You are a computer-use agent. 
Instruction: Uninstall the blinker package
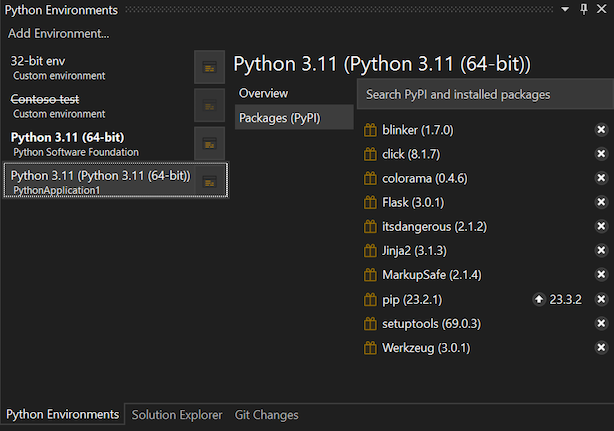click(601, 130)
